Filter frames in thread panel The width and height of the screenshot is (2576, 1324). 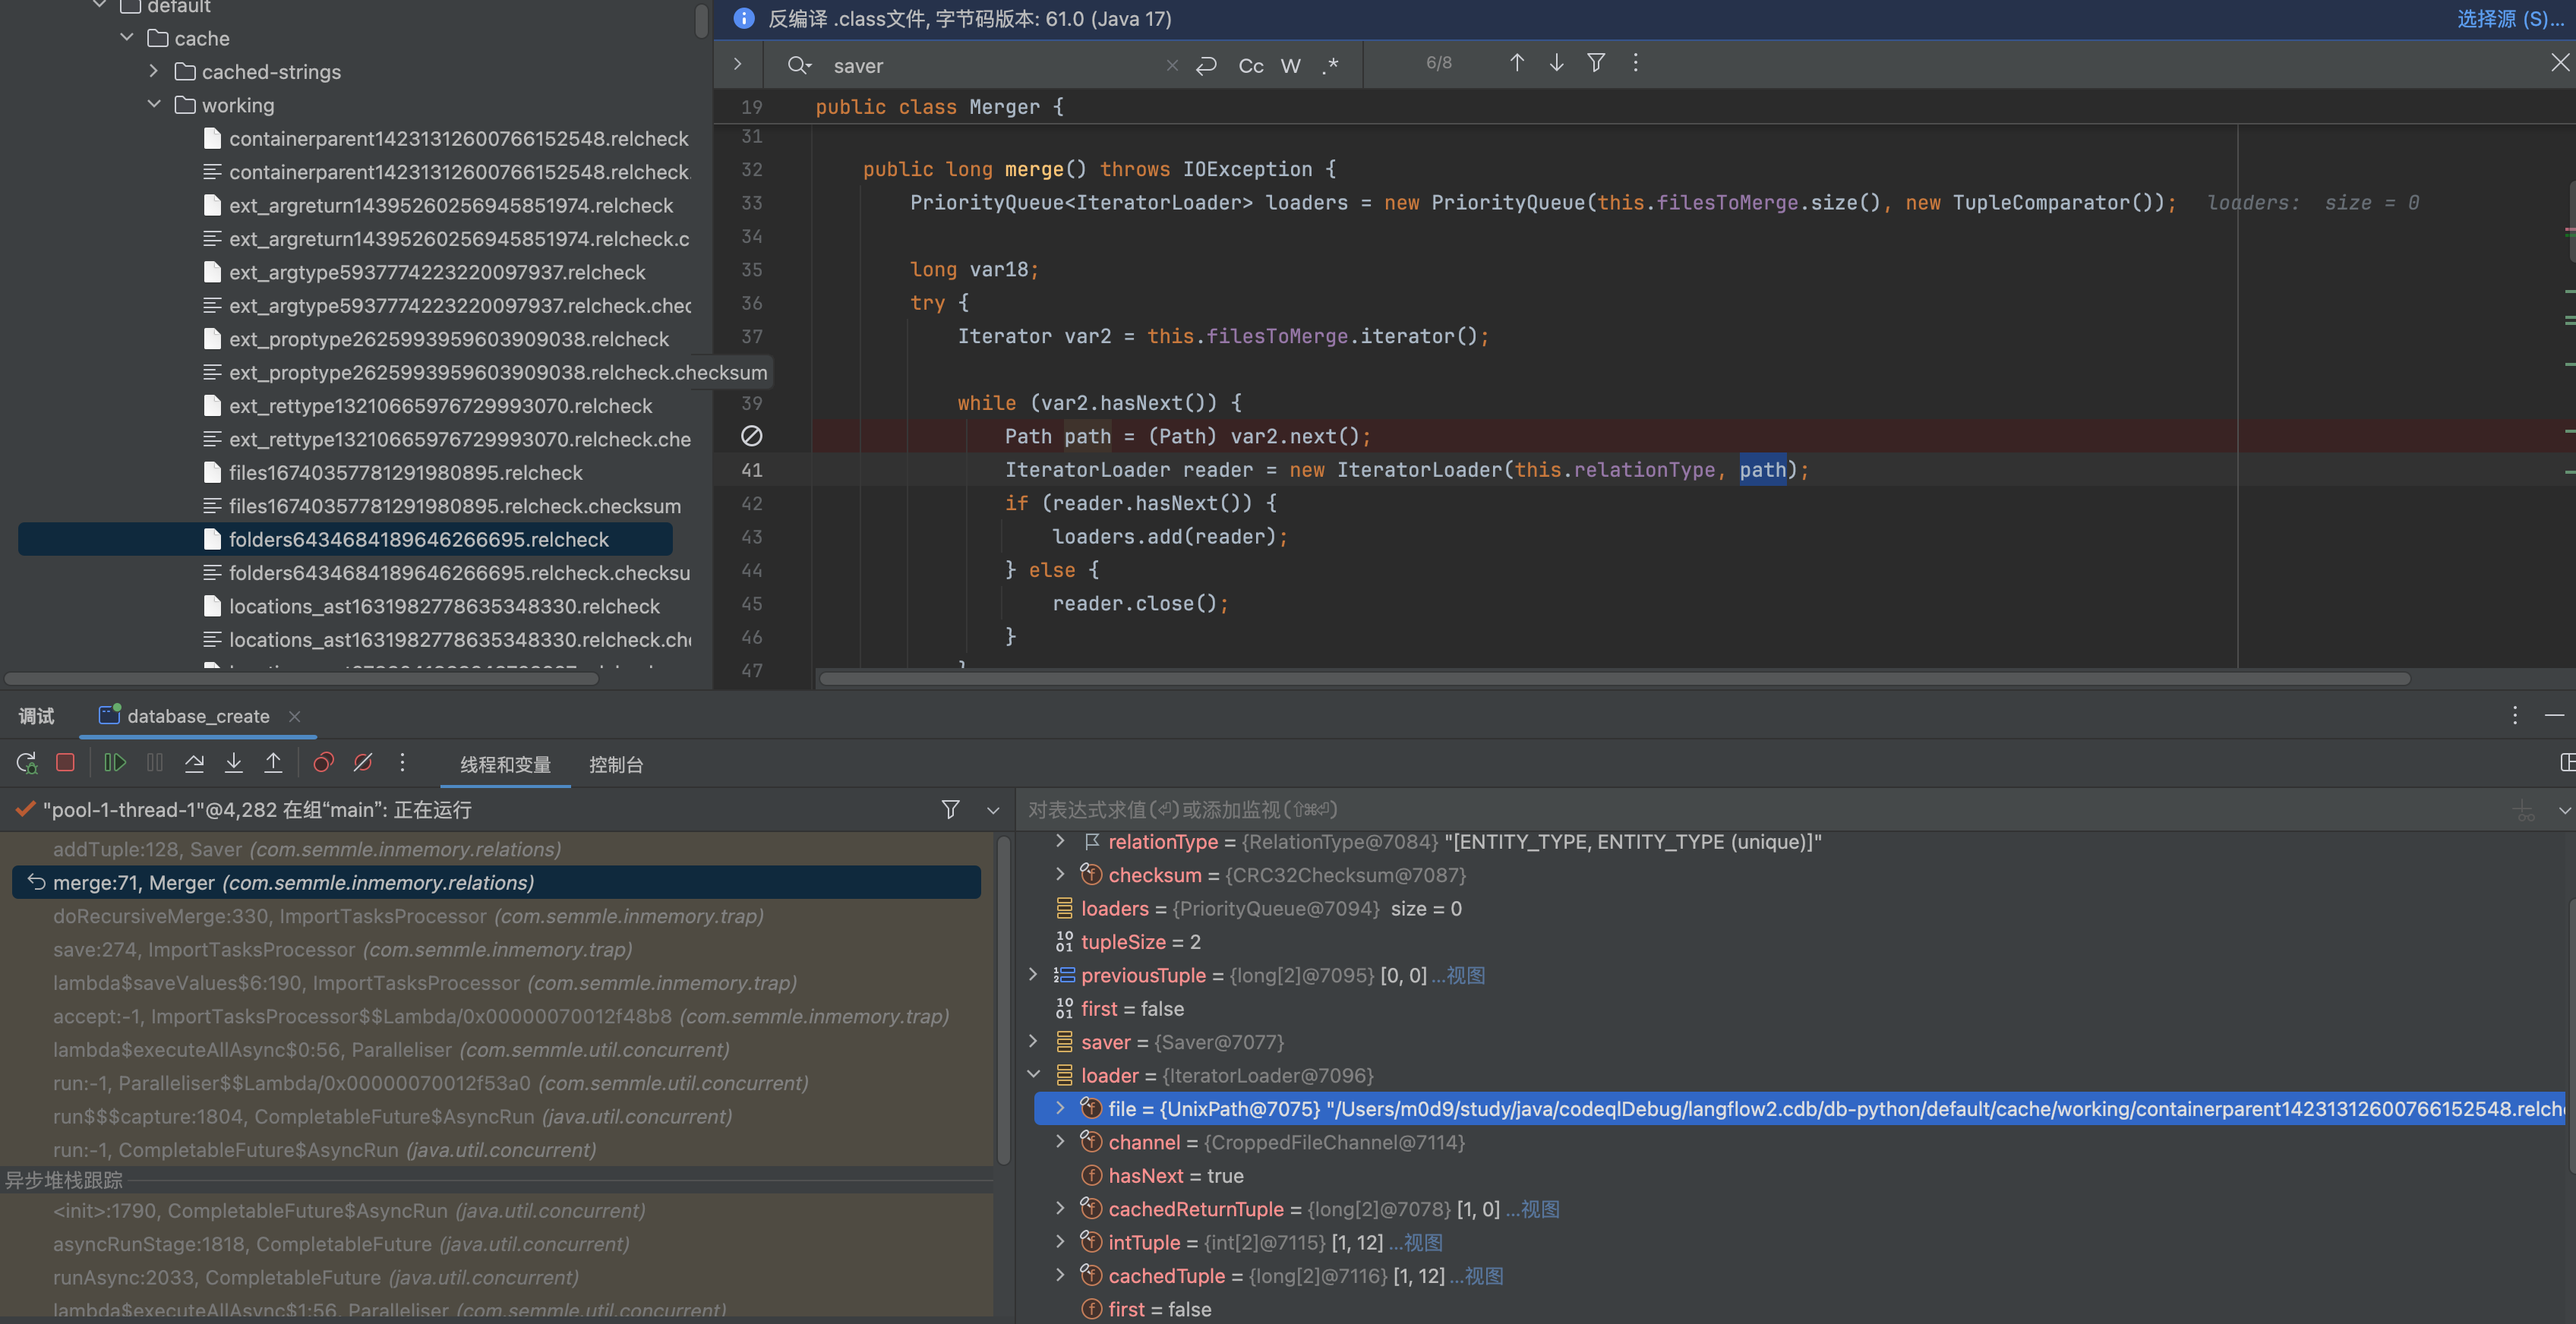tap(951, 809)
